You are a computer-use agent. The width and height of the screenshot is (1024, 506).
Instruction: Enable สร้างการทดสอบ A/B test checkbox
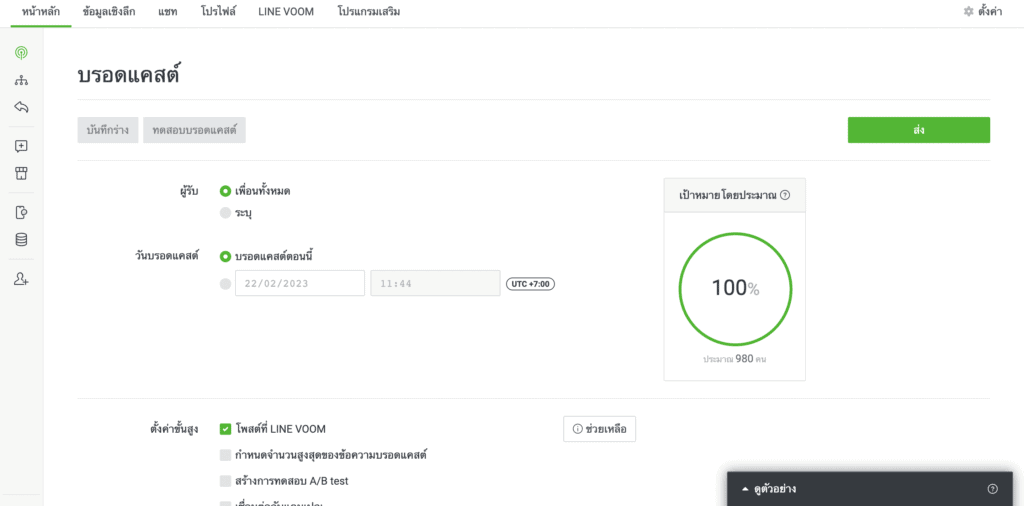click(225, 481)
